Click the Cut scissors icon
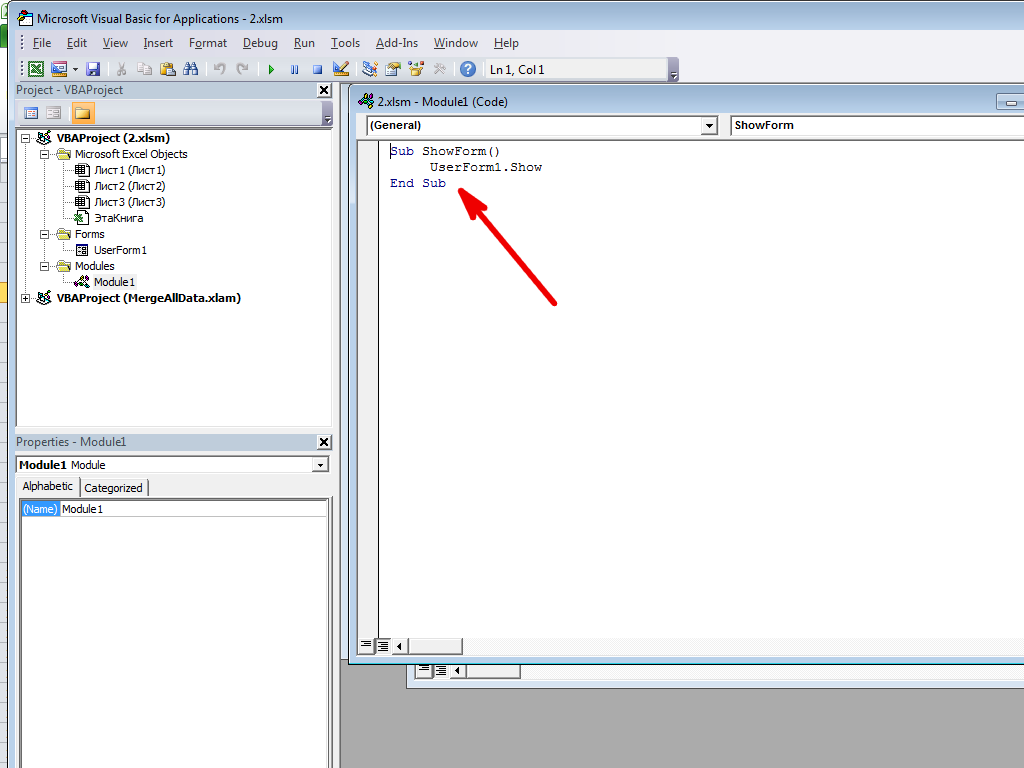Screen dimensions: 1024x768 click(x=121, y=69)
